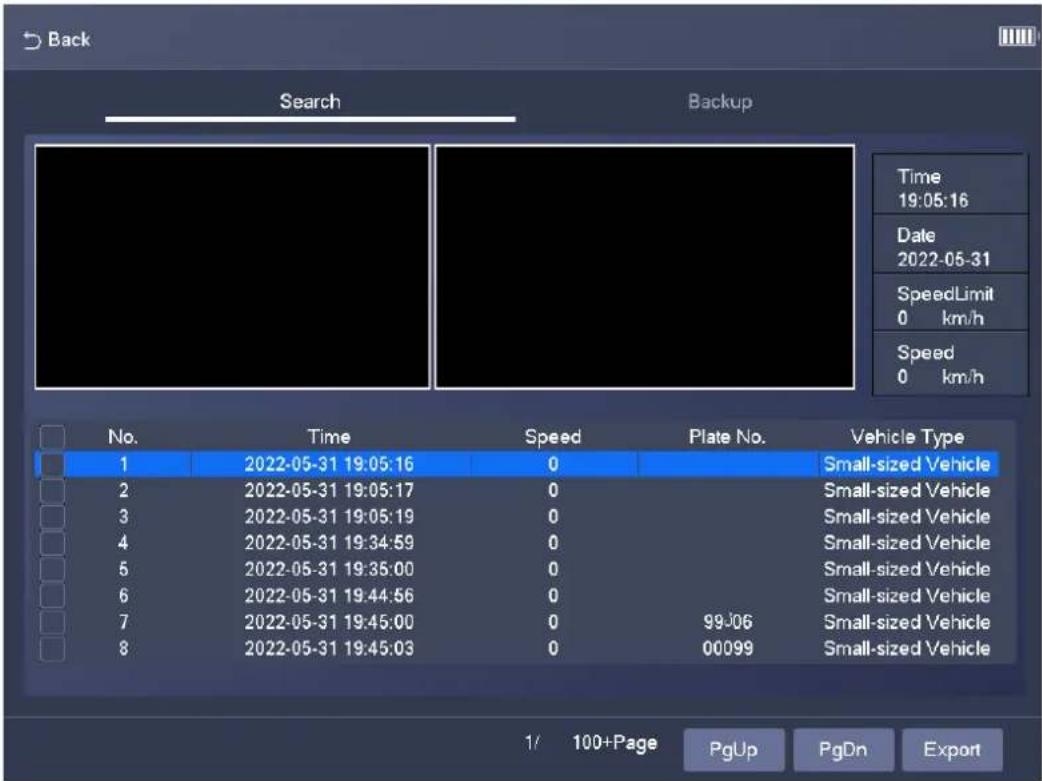
Task: Go to next page with PgDn
Action: coord(843,750)
